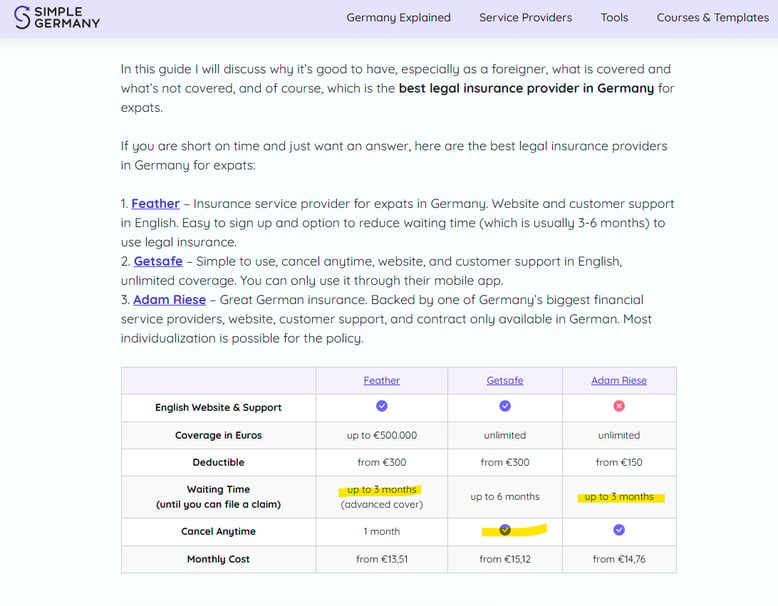Screen dimensions: 778x606
Task: Click bold 'best legal insurance provider in Germany' text
Action: pyautogui.click(x=526, y=88)
